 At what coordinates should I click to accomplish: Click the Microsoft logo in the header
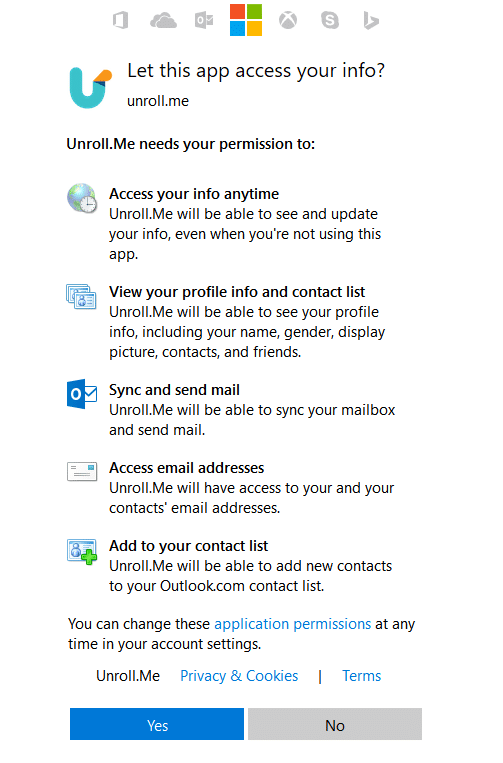tap(246, 20)
